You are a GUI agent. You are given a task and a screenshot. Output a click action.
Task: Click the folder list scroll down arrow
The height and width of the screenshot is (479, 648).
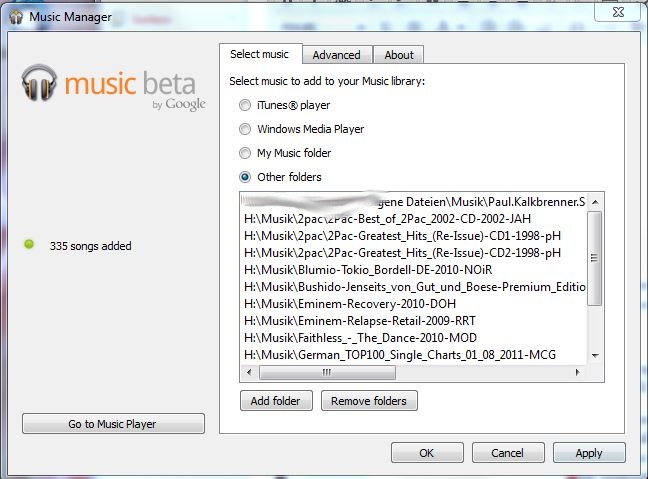click(595, 355)
